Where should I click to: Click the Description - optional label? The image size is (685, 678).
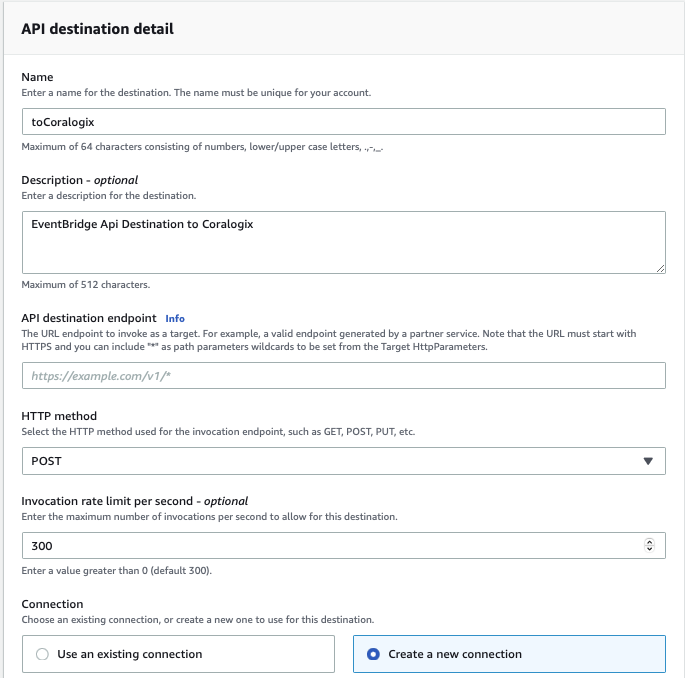(80, 180)
